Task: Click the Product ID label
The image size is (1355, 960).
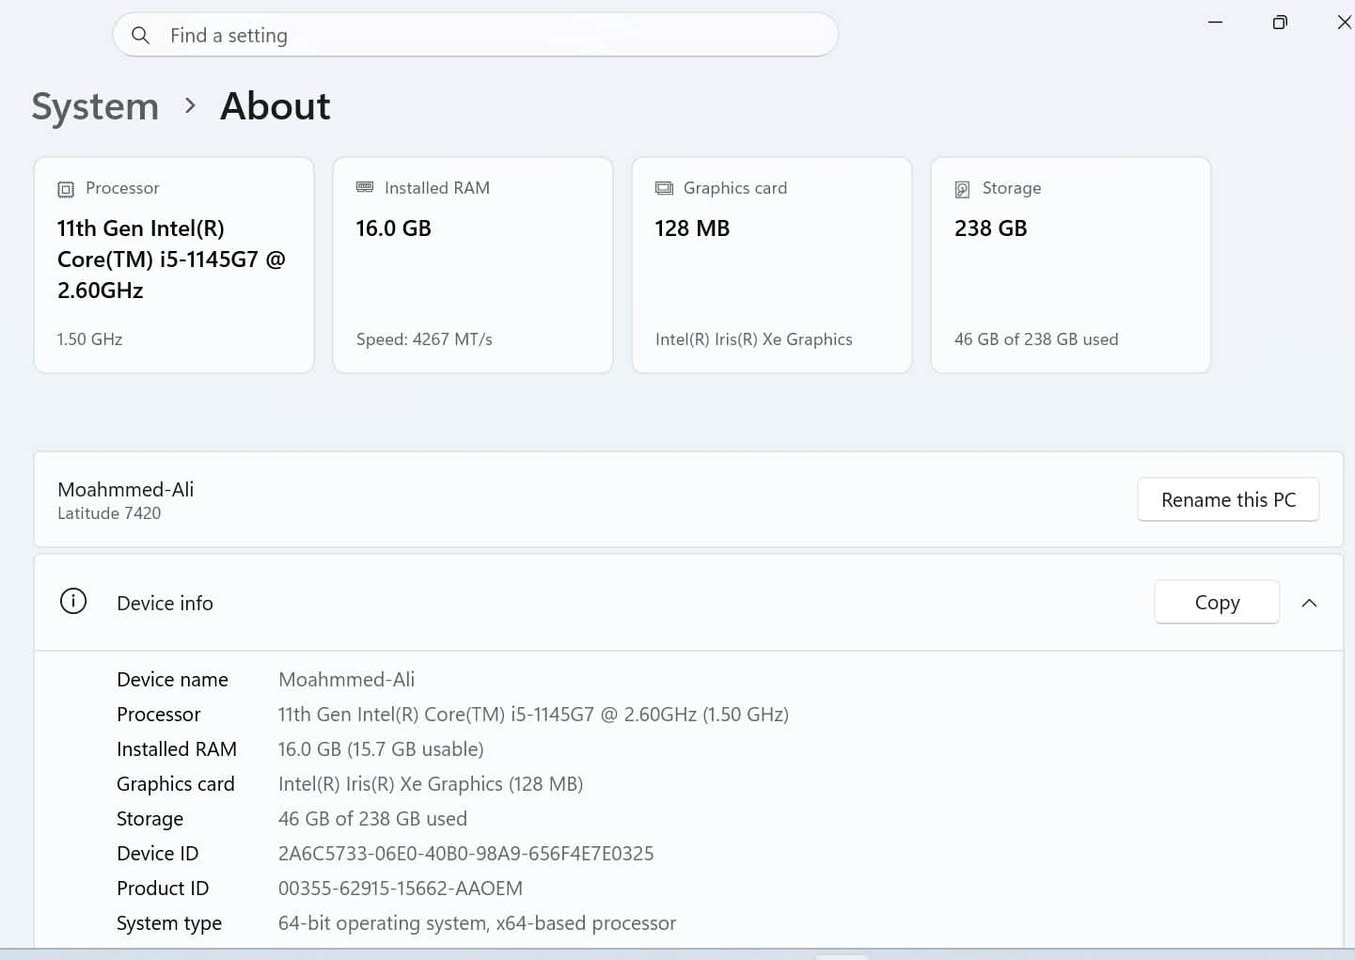Action: coord(163,888)
